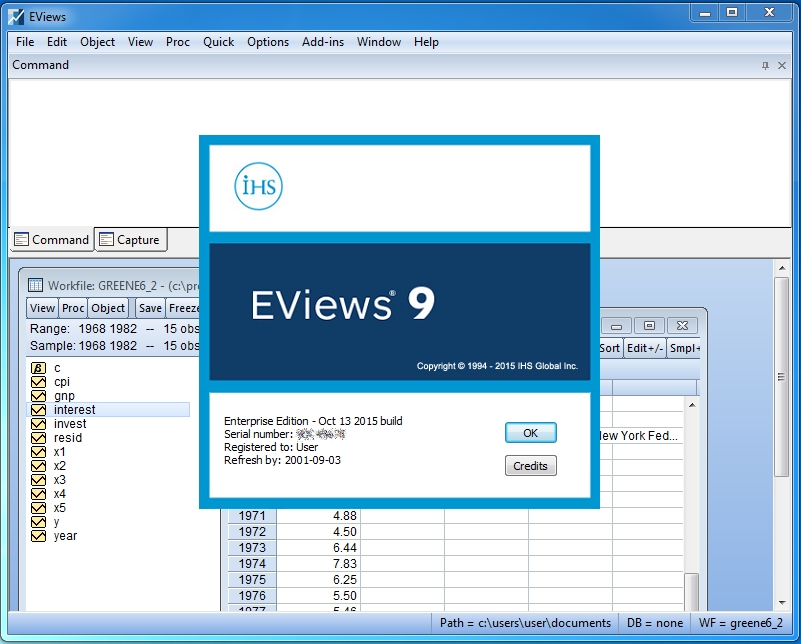Image resolution: width=801 pixels, height=644 pixels.
Task: Click the workfile Object toolbar button
Action: [108, 308]
